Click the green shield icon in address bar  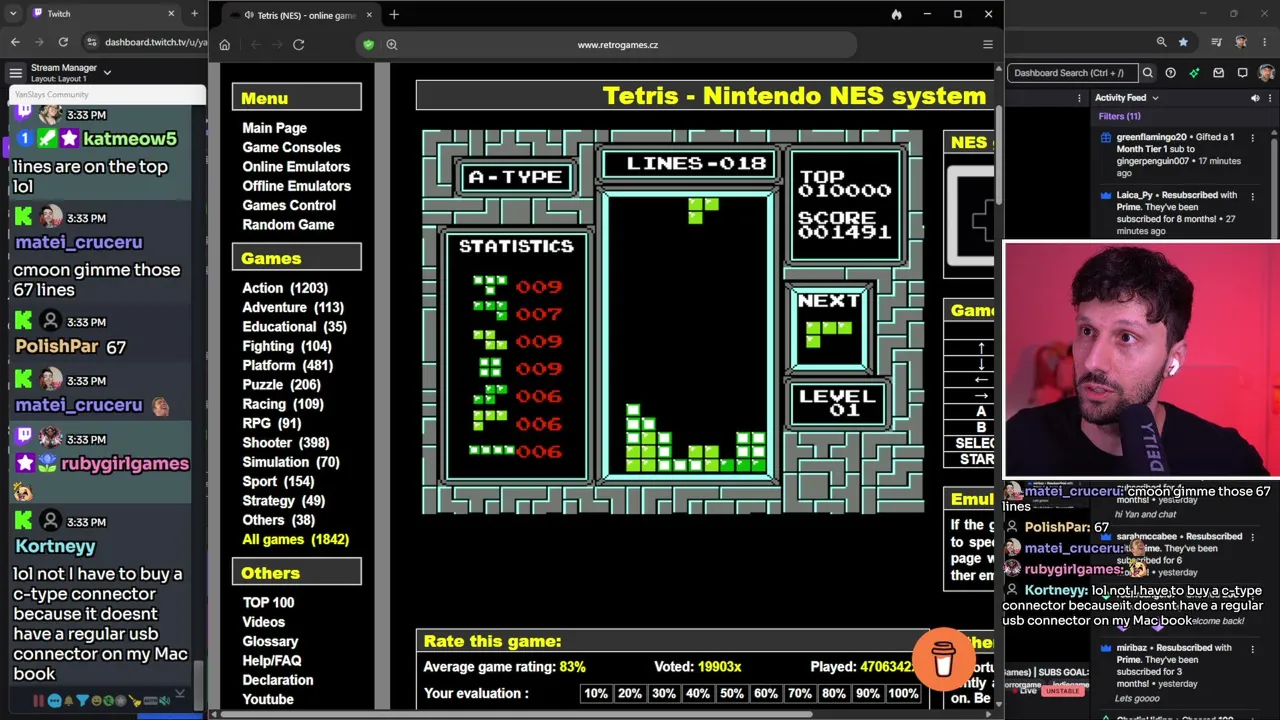pyautogui.click(x=369, y=44)
